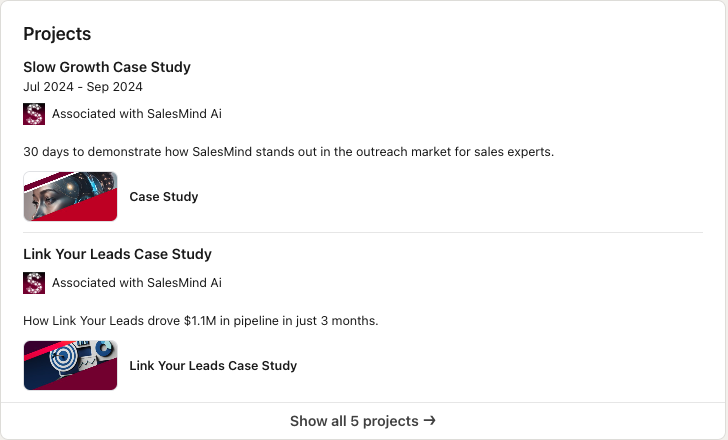
Task: Click the Jul 2024 - Sep 2024 date range
Action: point(83,87)
